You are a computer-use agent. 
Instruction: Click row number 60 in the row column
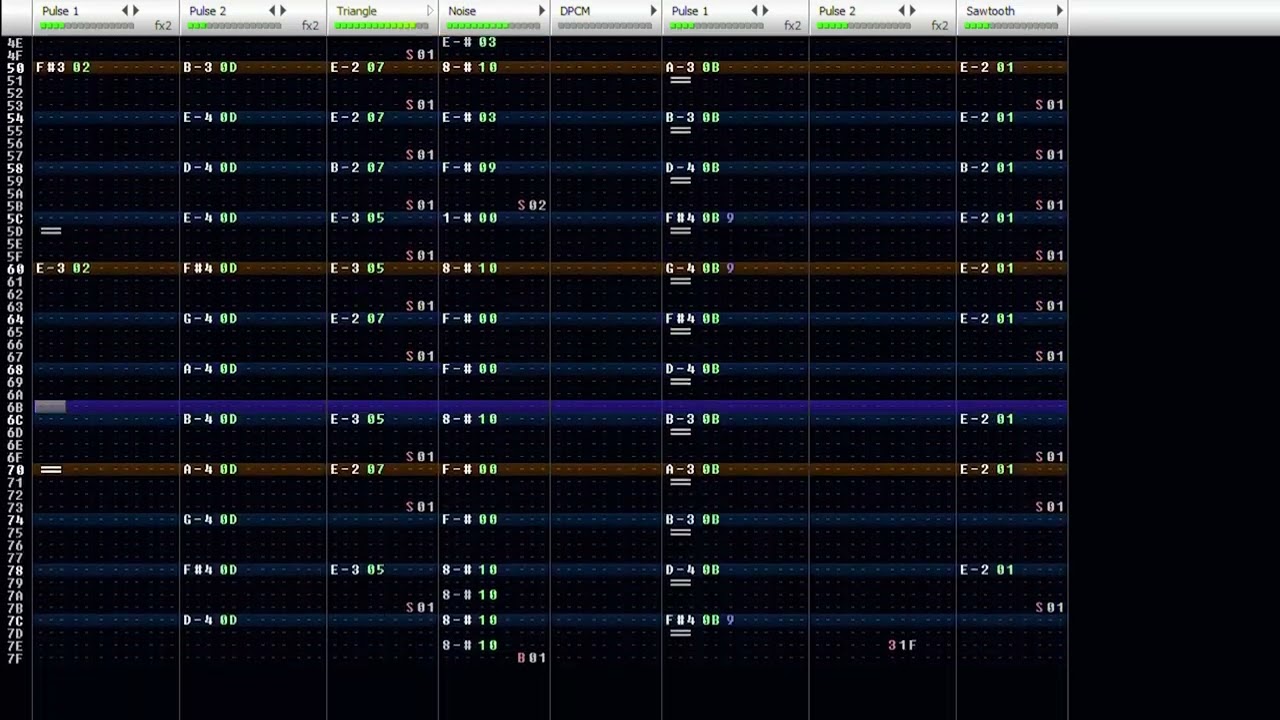point(15,269)
